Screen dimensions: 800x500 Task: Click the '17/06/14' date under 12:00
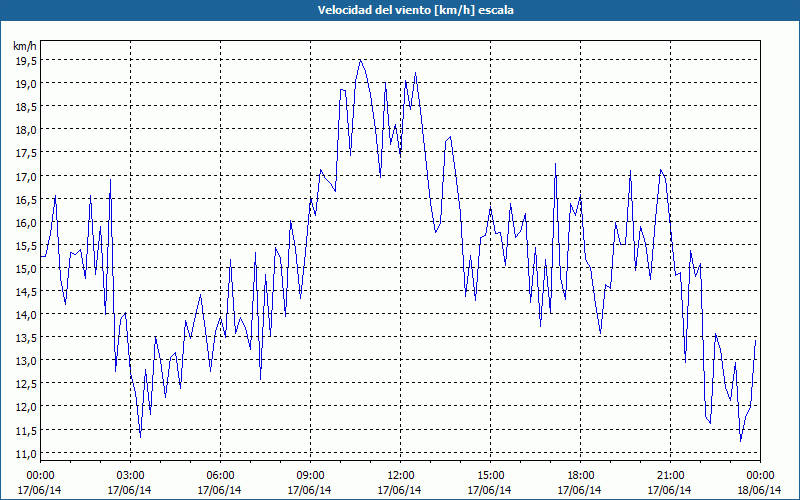point(399,490)
